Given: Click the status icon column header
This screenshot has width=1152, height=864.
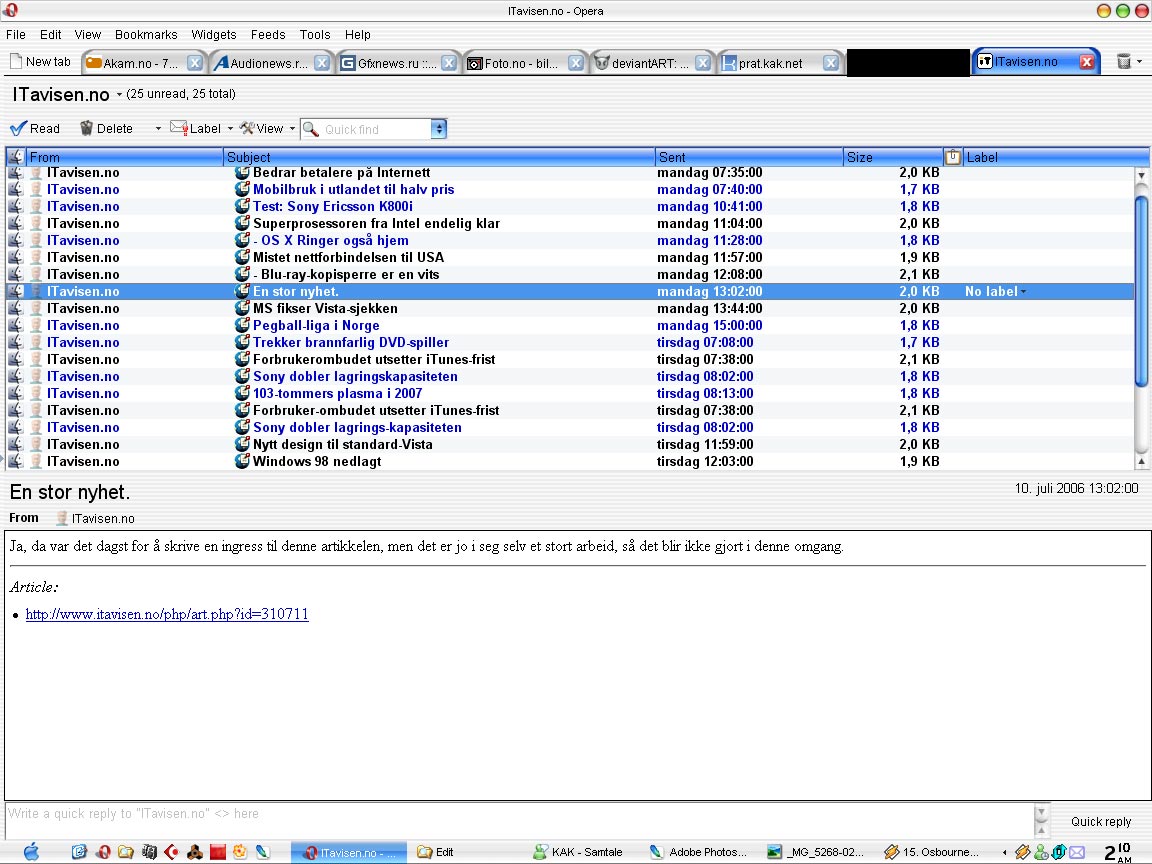Looking at the screenshot, I should (15, 157).
